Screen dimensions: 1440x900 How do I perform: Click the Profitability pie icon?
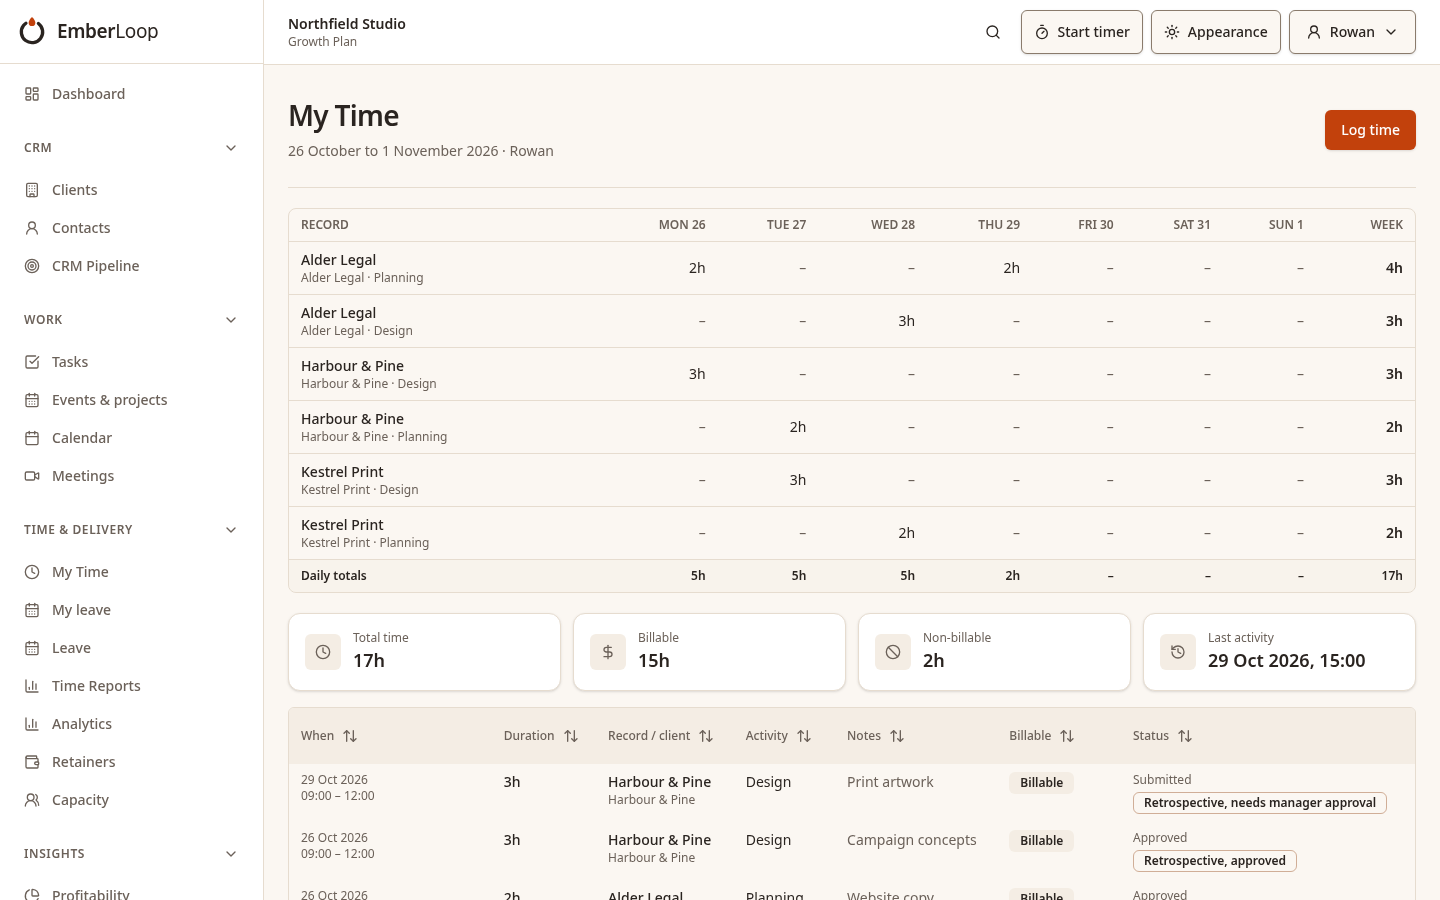point(32,894)
